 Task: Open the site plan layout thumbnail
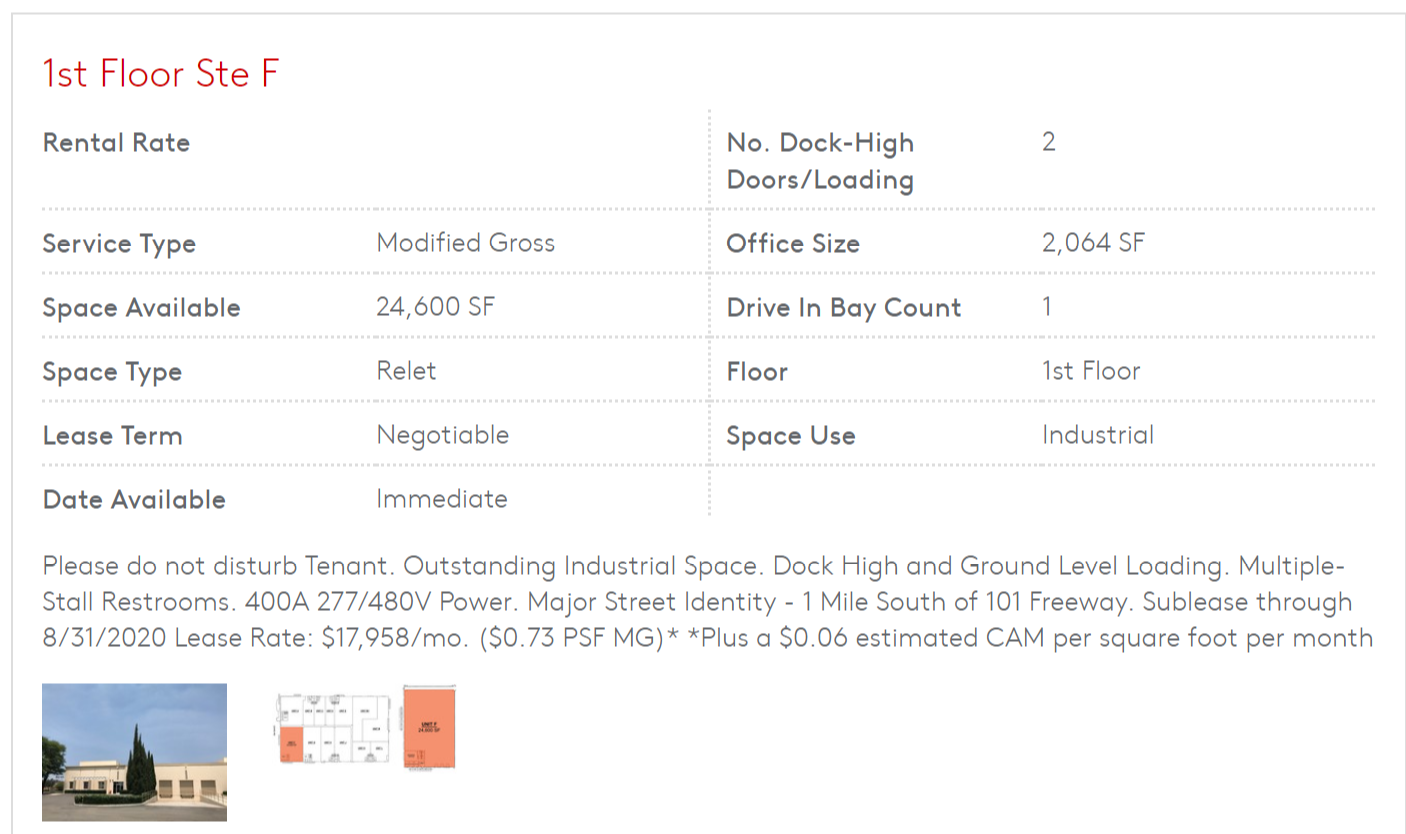pyautogui.click(x=332, y=729)
